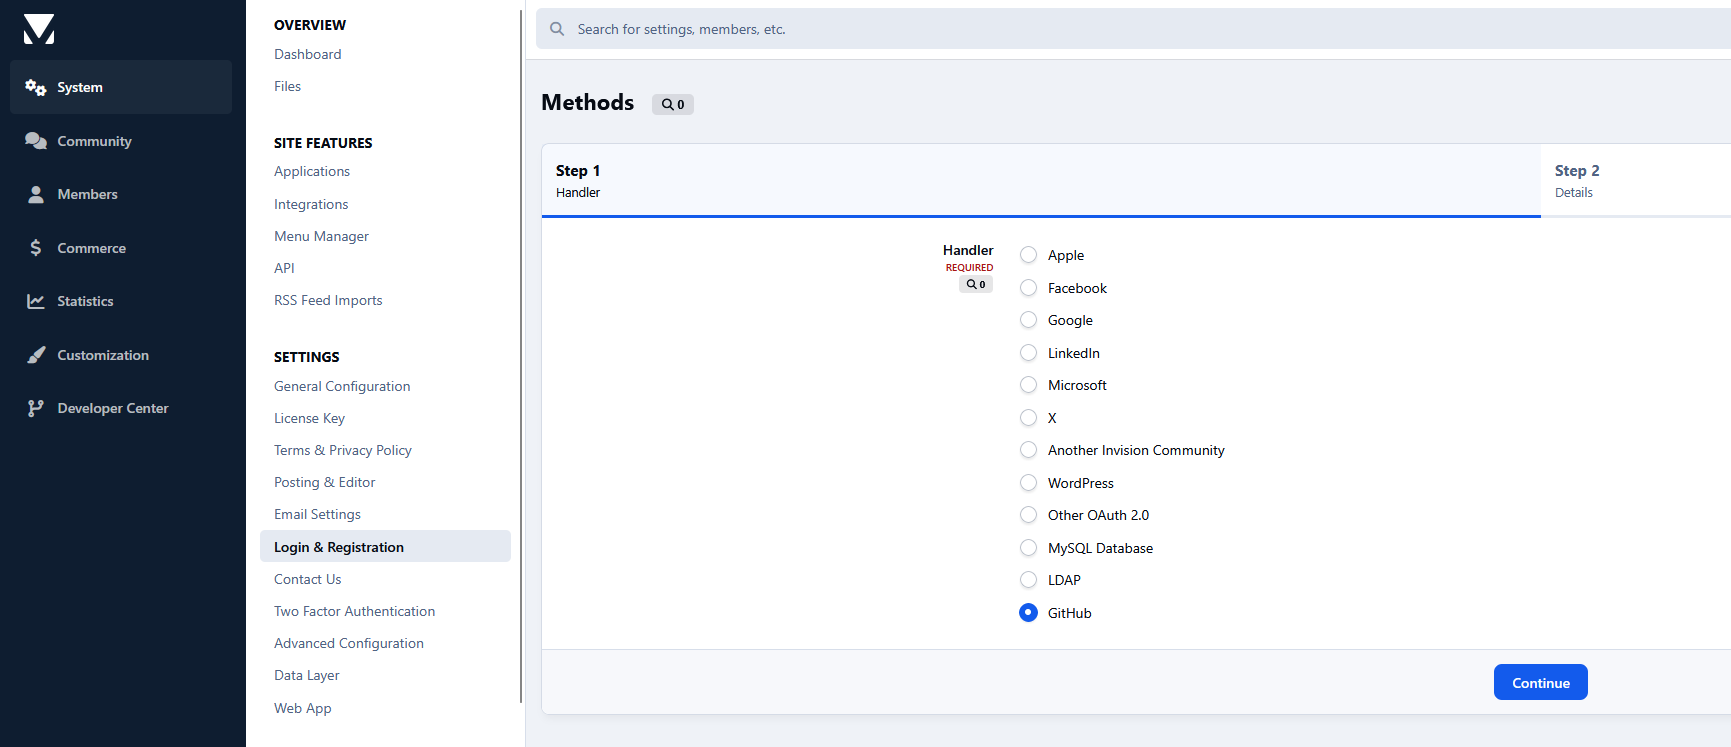Screen dimensions: 1731x747
Task: Open the Members person icon
Action: [x=36, y=194]
